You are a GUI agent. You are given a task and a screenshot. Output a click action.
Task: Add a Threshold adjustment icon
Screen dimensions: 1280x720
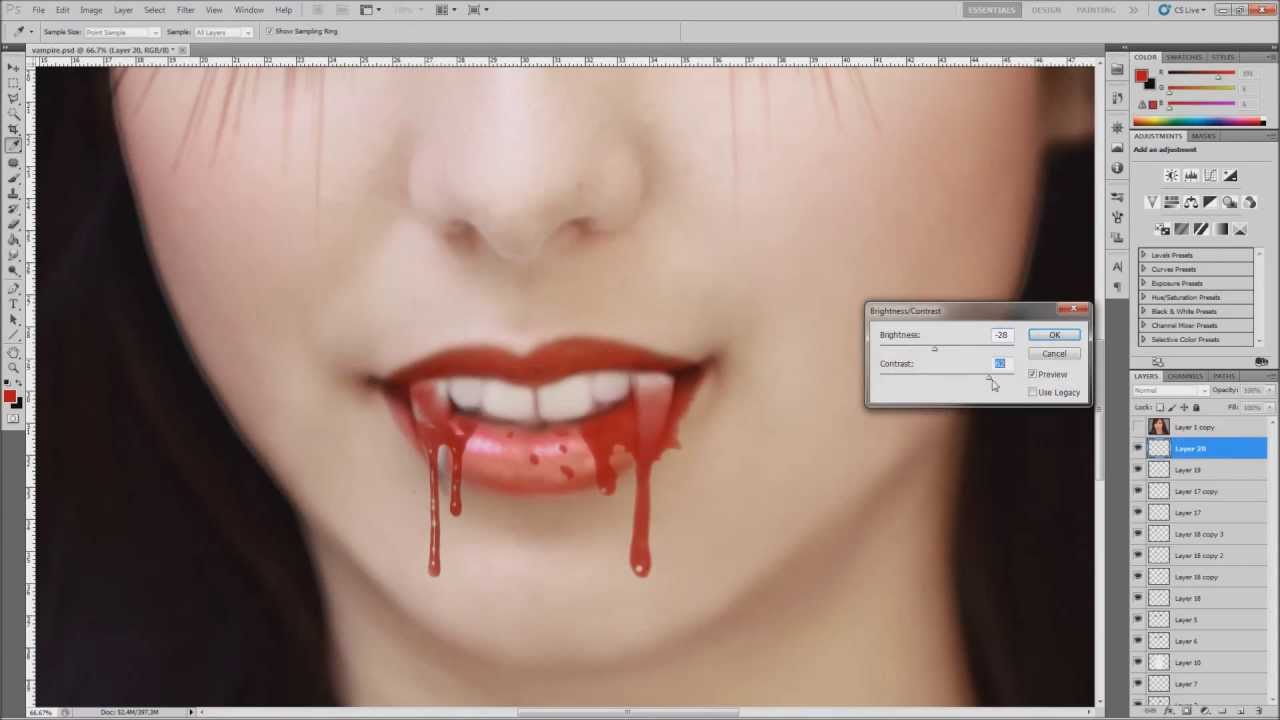point(1201,229)
